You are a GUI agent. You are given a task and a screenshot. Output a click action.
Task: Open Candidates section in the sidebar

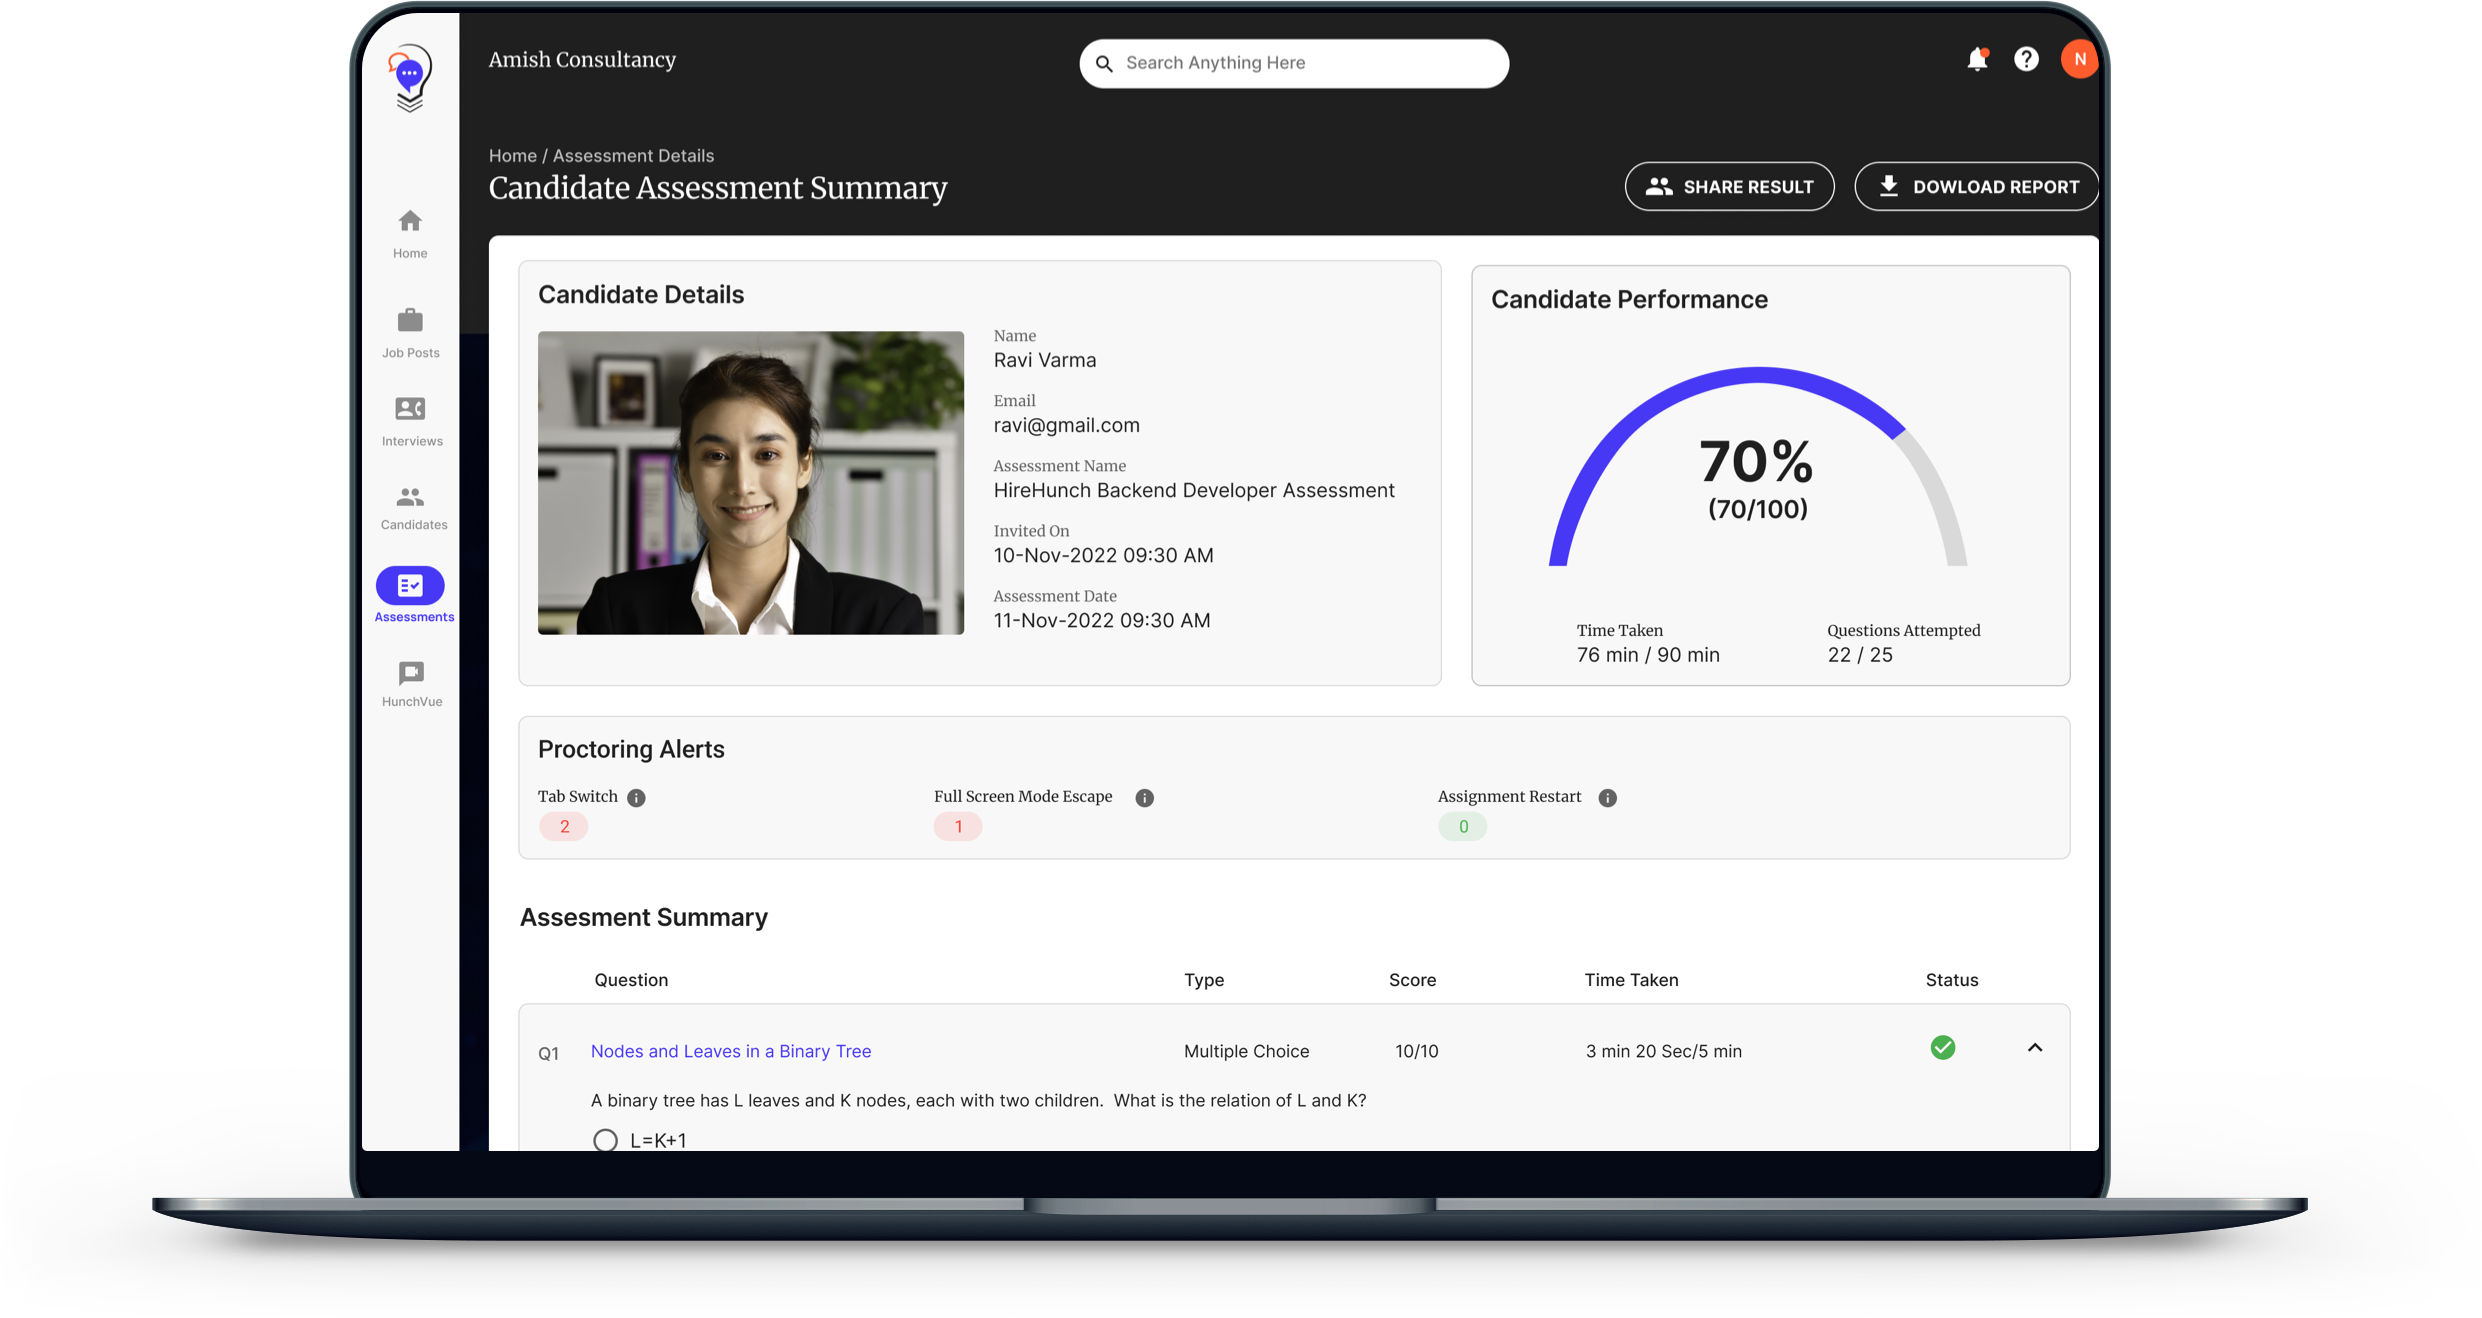click(411, 507)
